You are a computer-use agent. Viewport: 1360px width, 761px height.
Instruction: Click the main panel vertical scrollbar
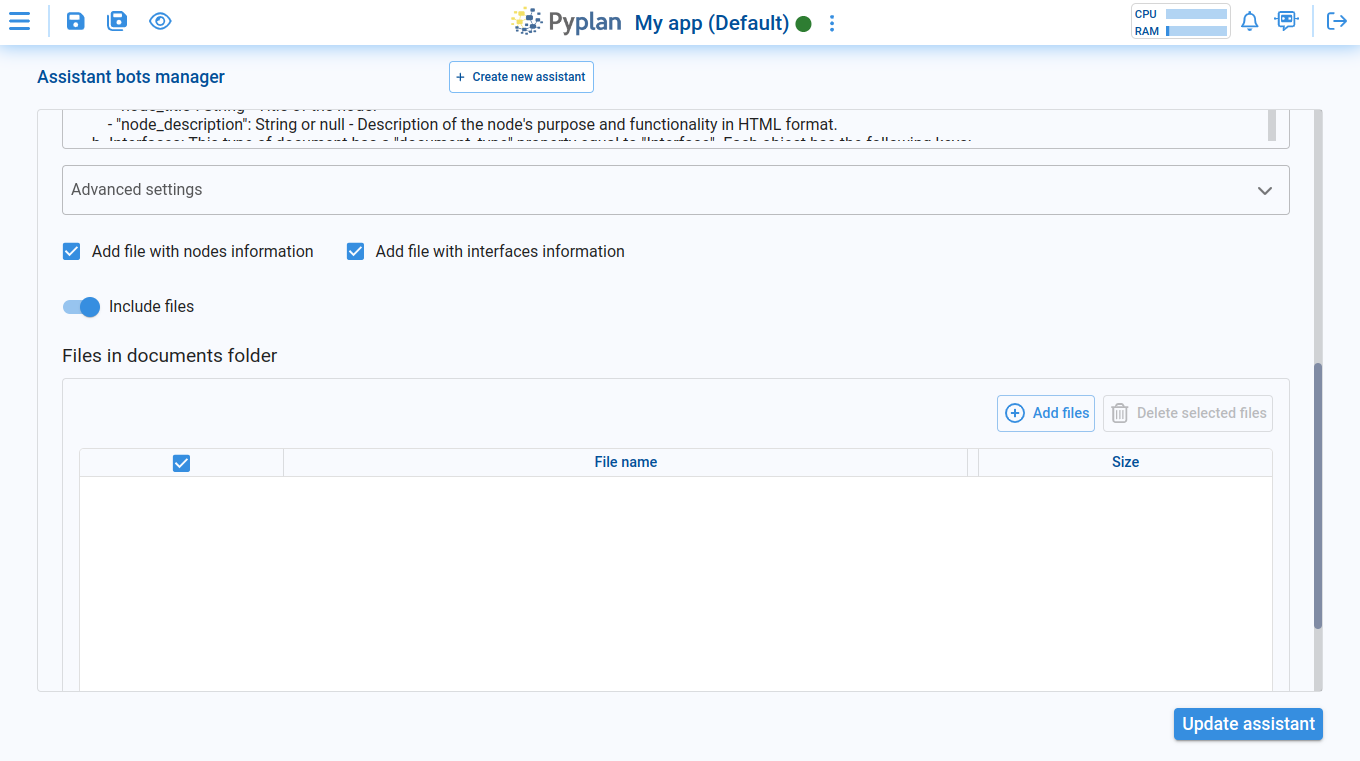point(1318,495)
